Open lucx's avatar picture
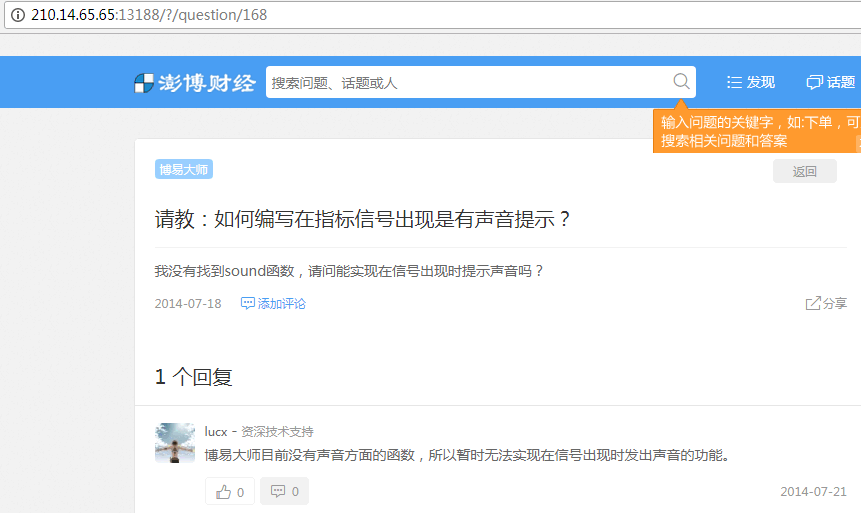This screenshot has height=513, width=861. (175, 442)
